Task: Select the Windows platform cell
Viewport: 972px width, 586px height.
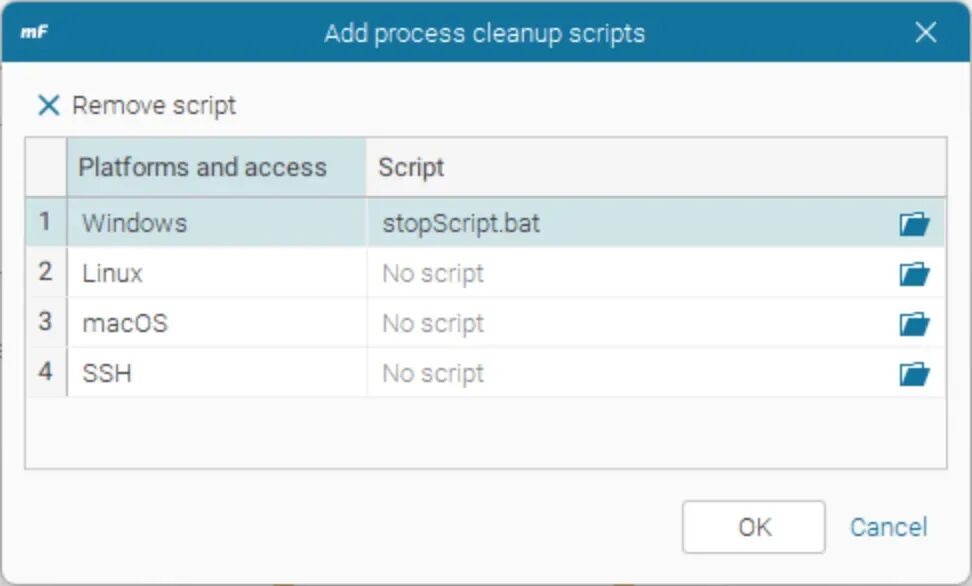Action: [134, 223]
